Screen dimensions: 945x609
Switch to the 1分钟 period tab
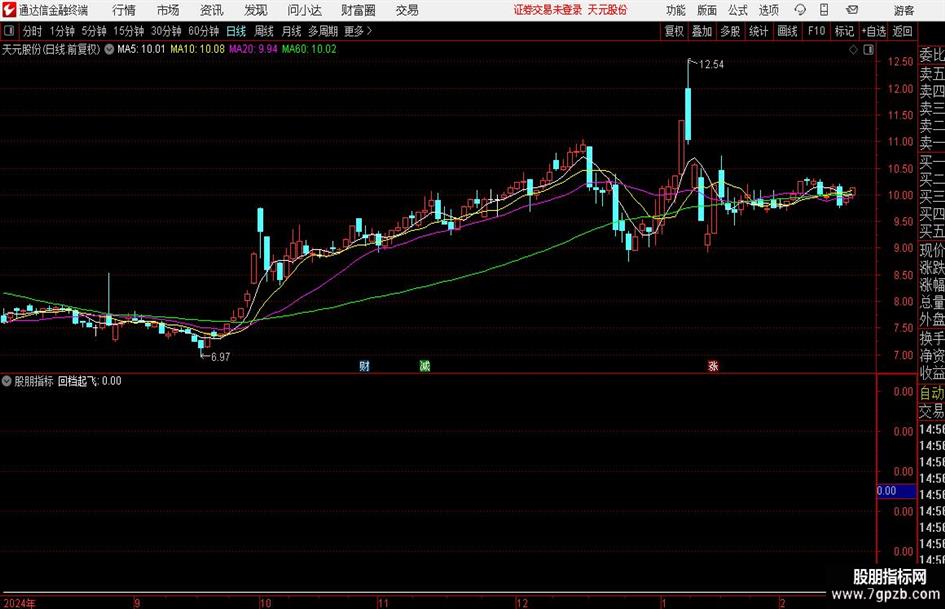(x=62, y=31)
